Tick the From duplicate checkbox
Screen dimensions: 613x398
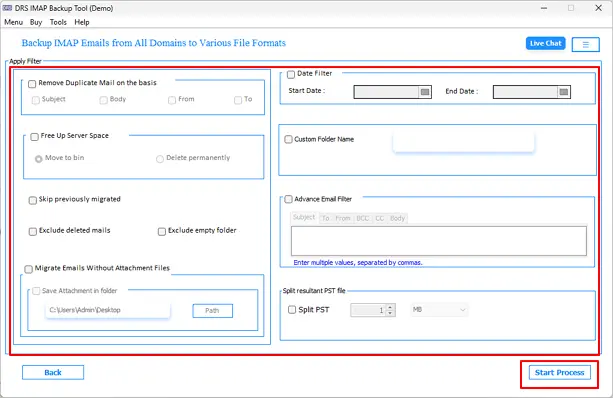click(172, 100)
